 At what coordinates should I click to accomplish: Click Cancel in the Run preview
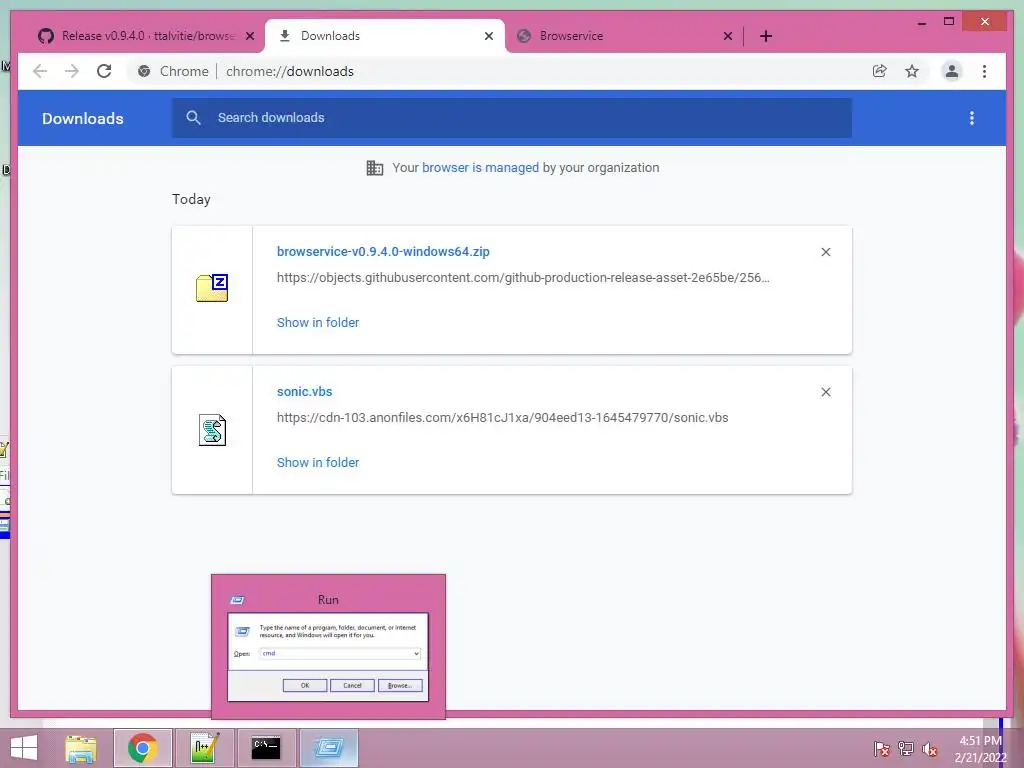(x=353, y=685)
